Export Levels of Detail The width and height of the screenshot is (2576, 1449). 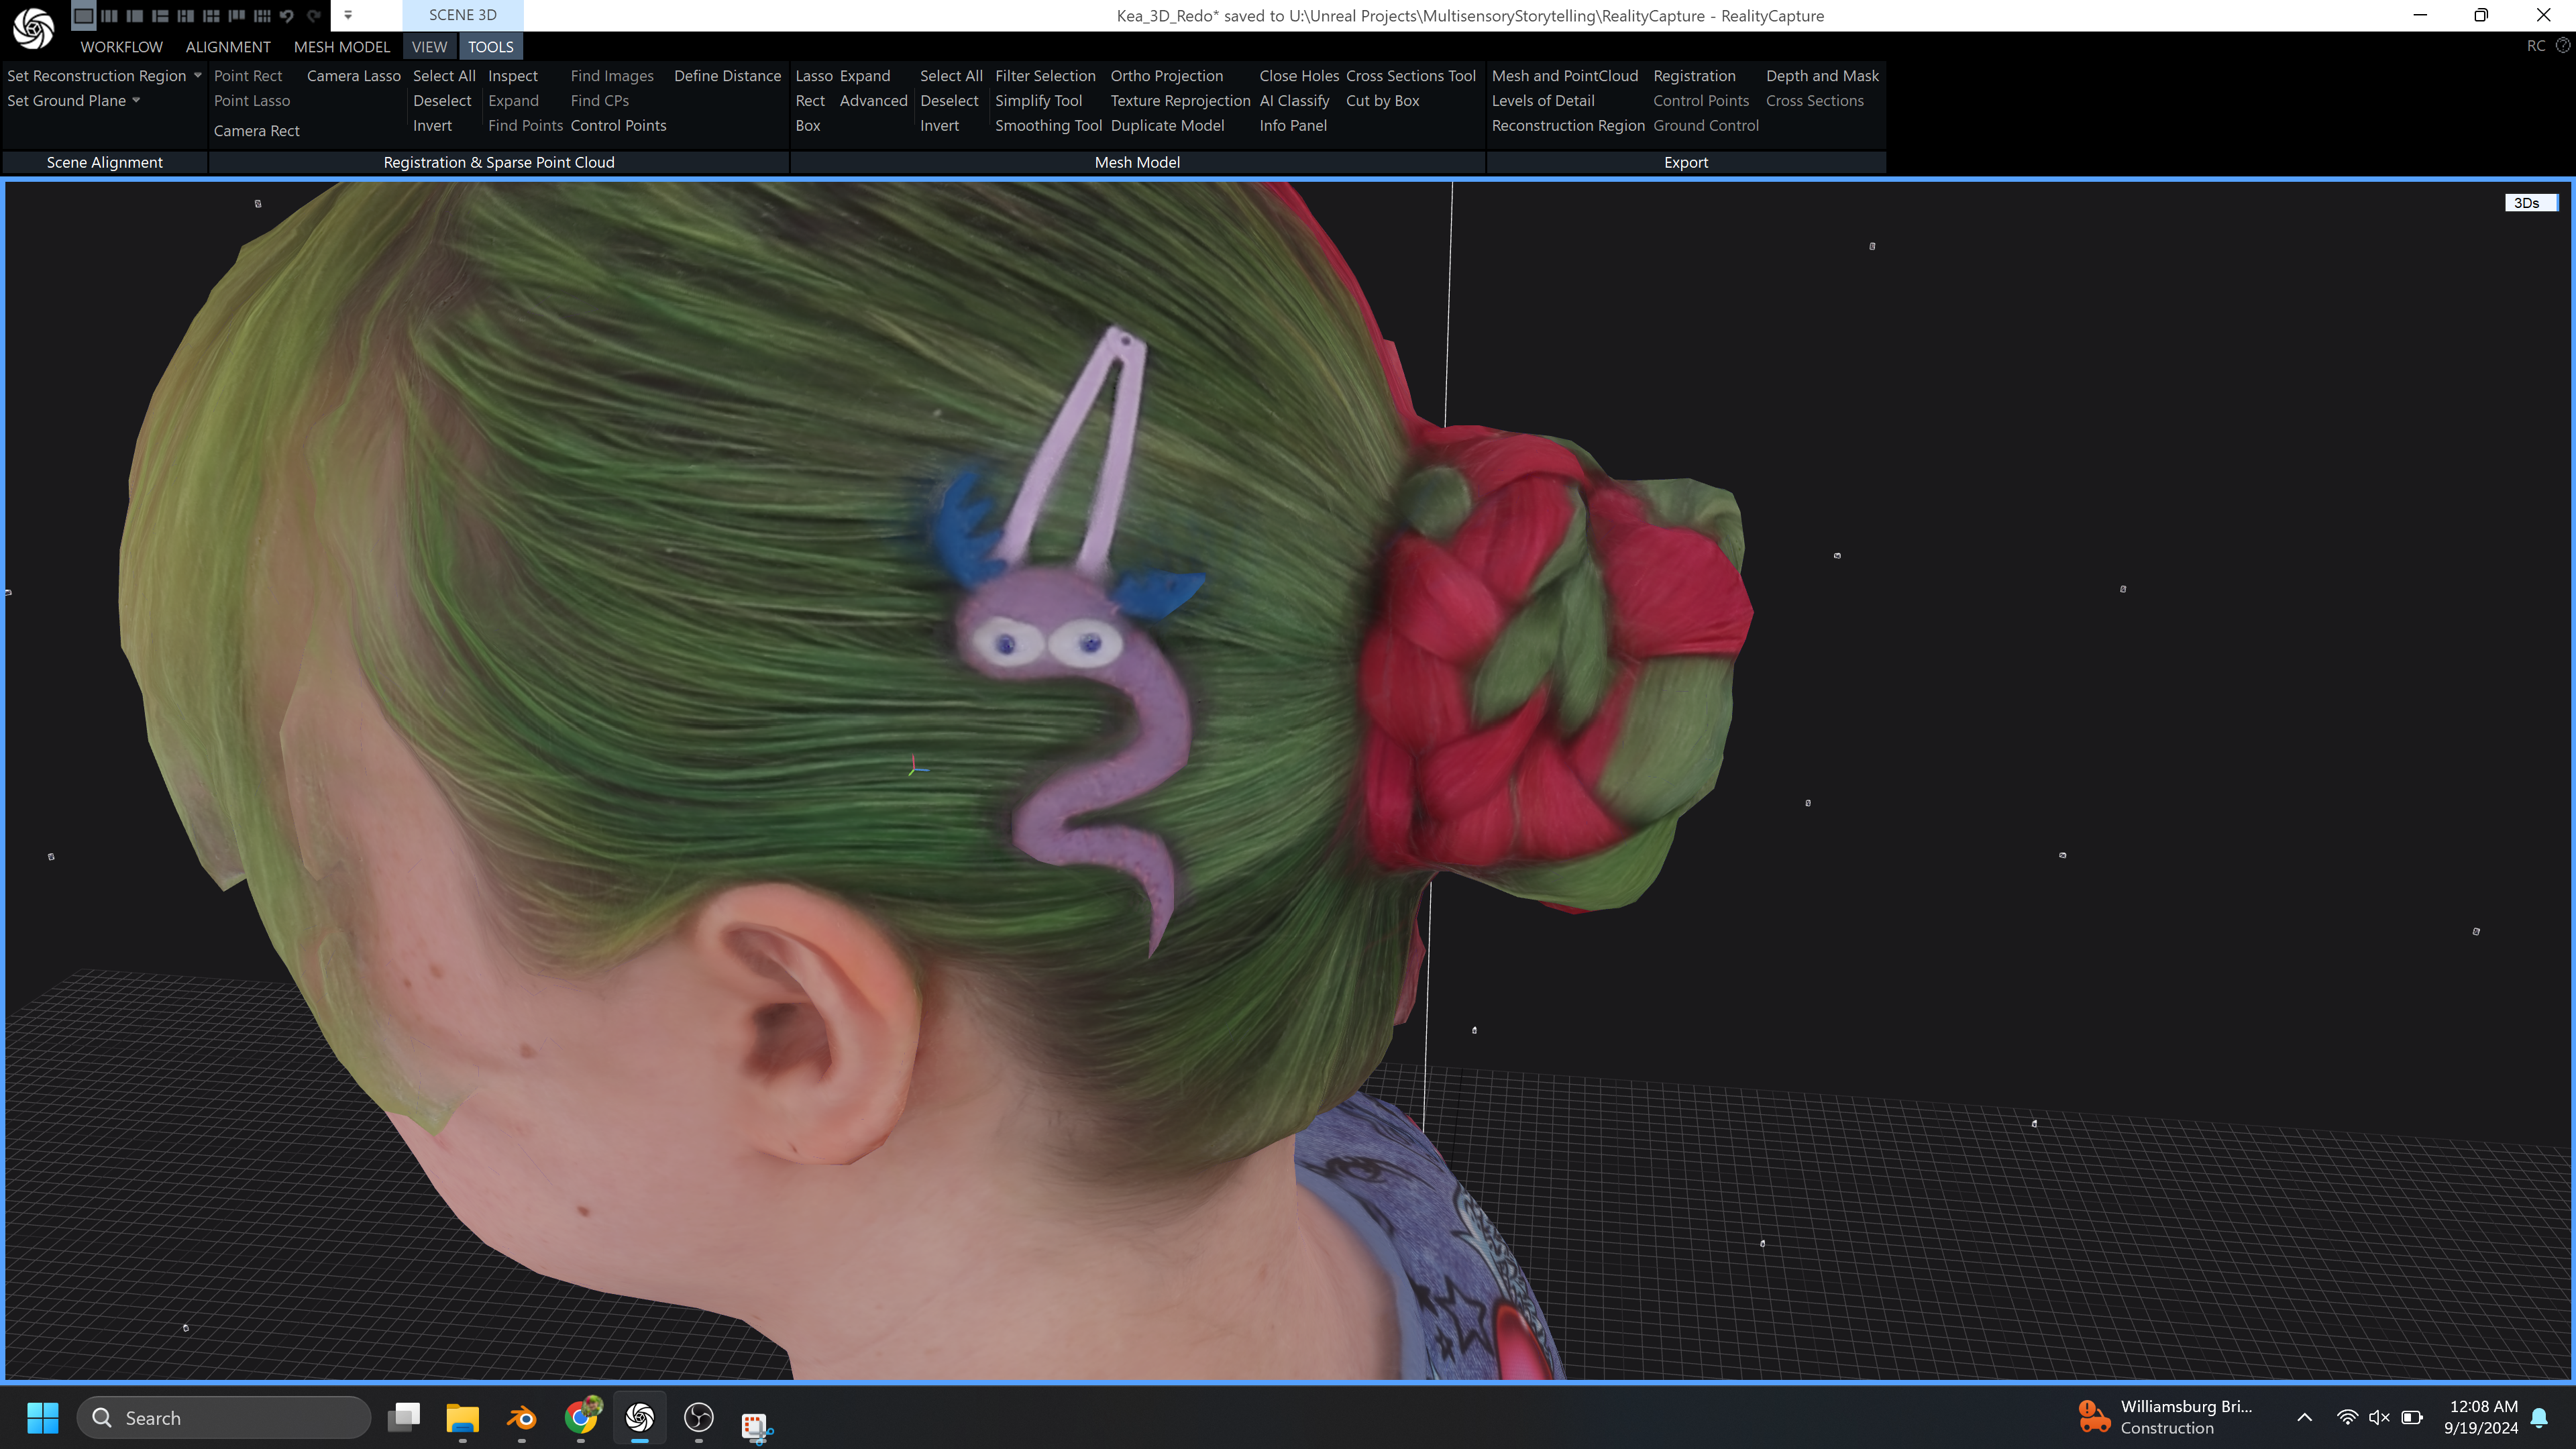coord(1543,101)
